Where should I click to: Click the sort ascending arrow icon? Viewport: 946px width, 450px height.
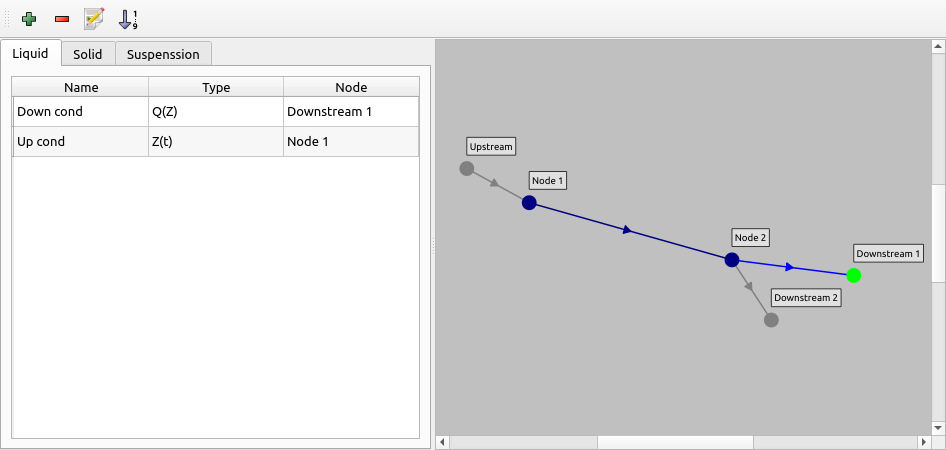(128, 18)
